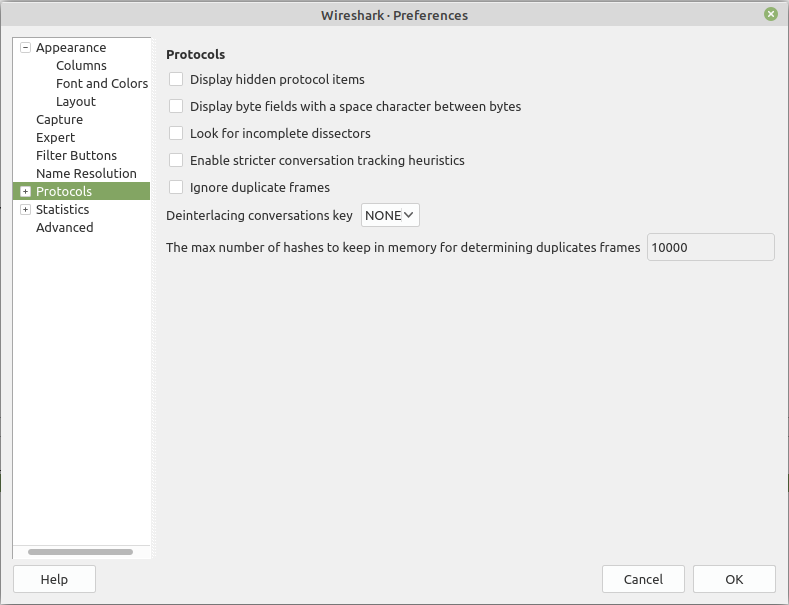Click the Help button
Screen dimensions: 789x605
(x=54, y=579)
